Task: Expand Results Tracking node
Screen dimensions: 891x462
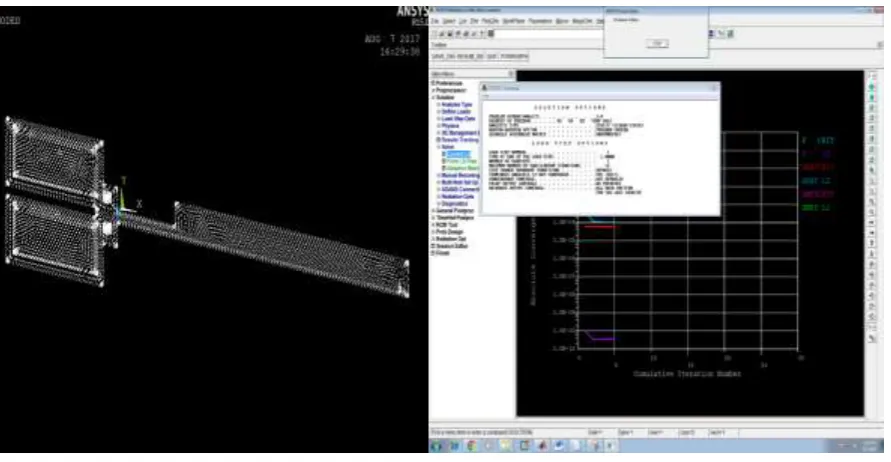Action: click(x=457, y=140)
